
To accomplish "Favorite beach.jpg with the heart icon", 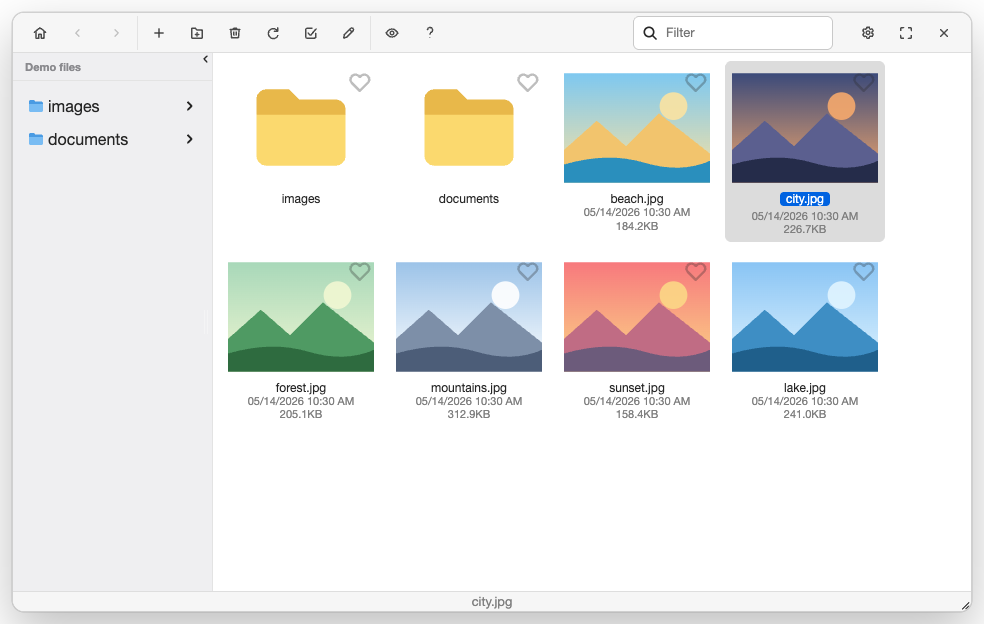I will pyautogui.click(x=695, y=82).
